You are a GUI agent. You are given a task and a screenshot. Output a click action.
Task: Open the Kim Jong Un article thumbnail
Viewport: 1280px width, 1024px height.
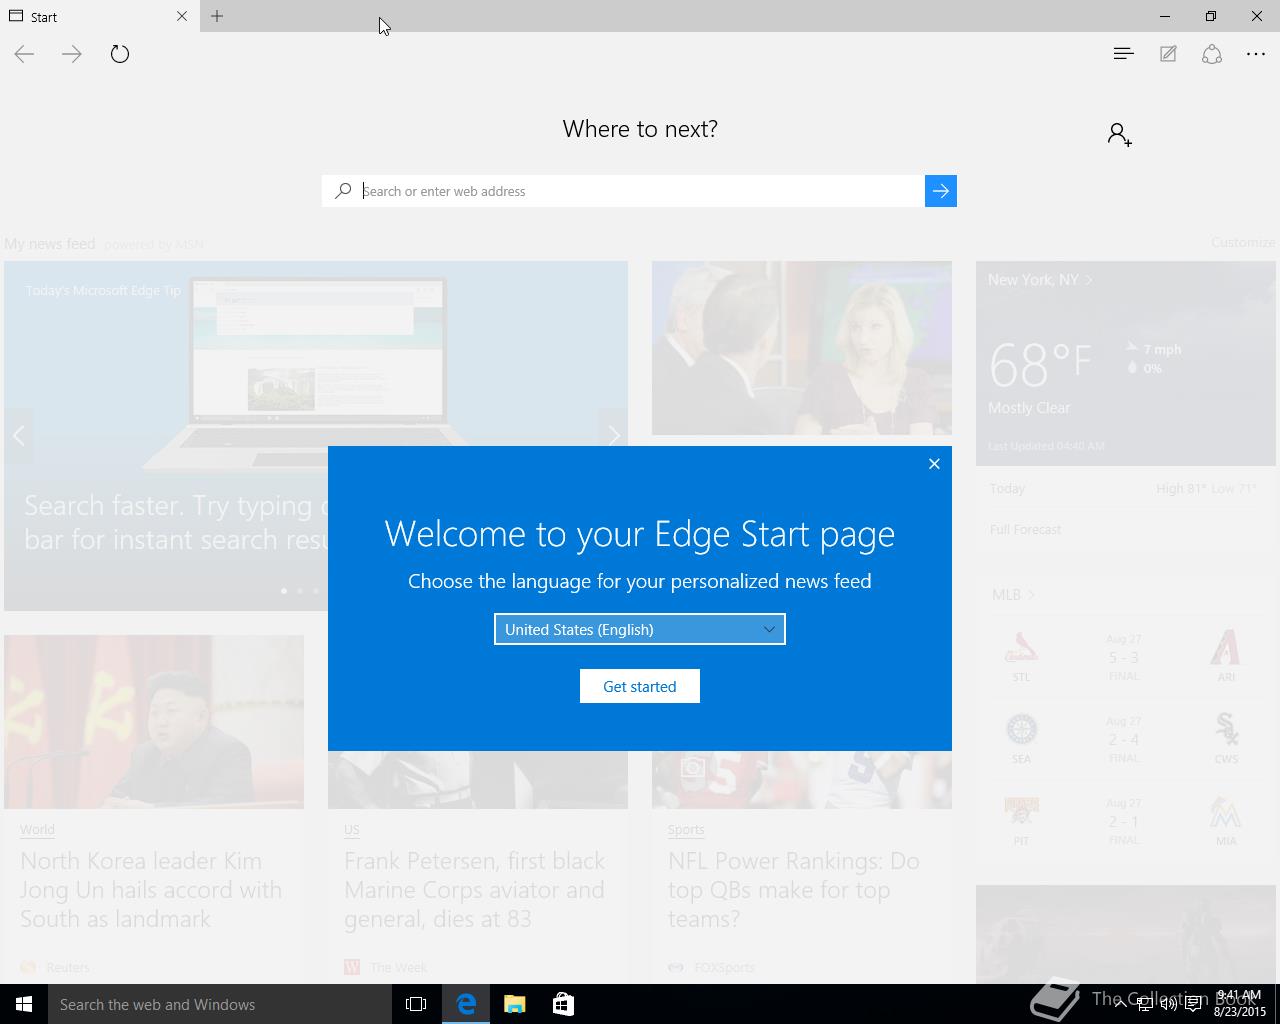[x=154, y=722]
